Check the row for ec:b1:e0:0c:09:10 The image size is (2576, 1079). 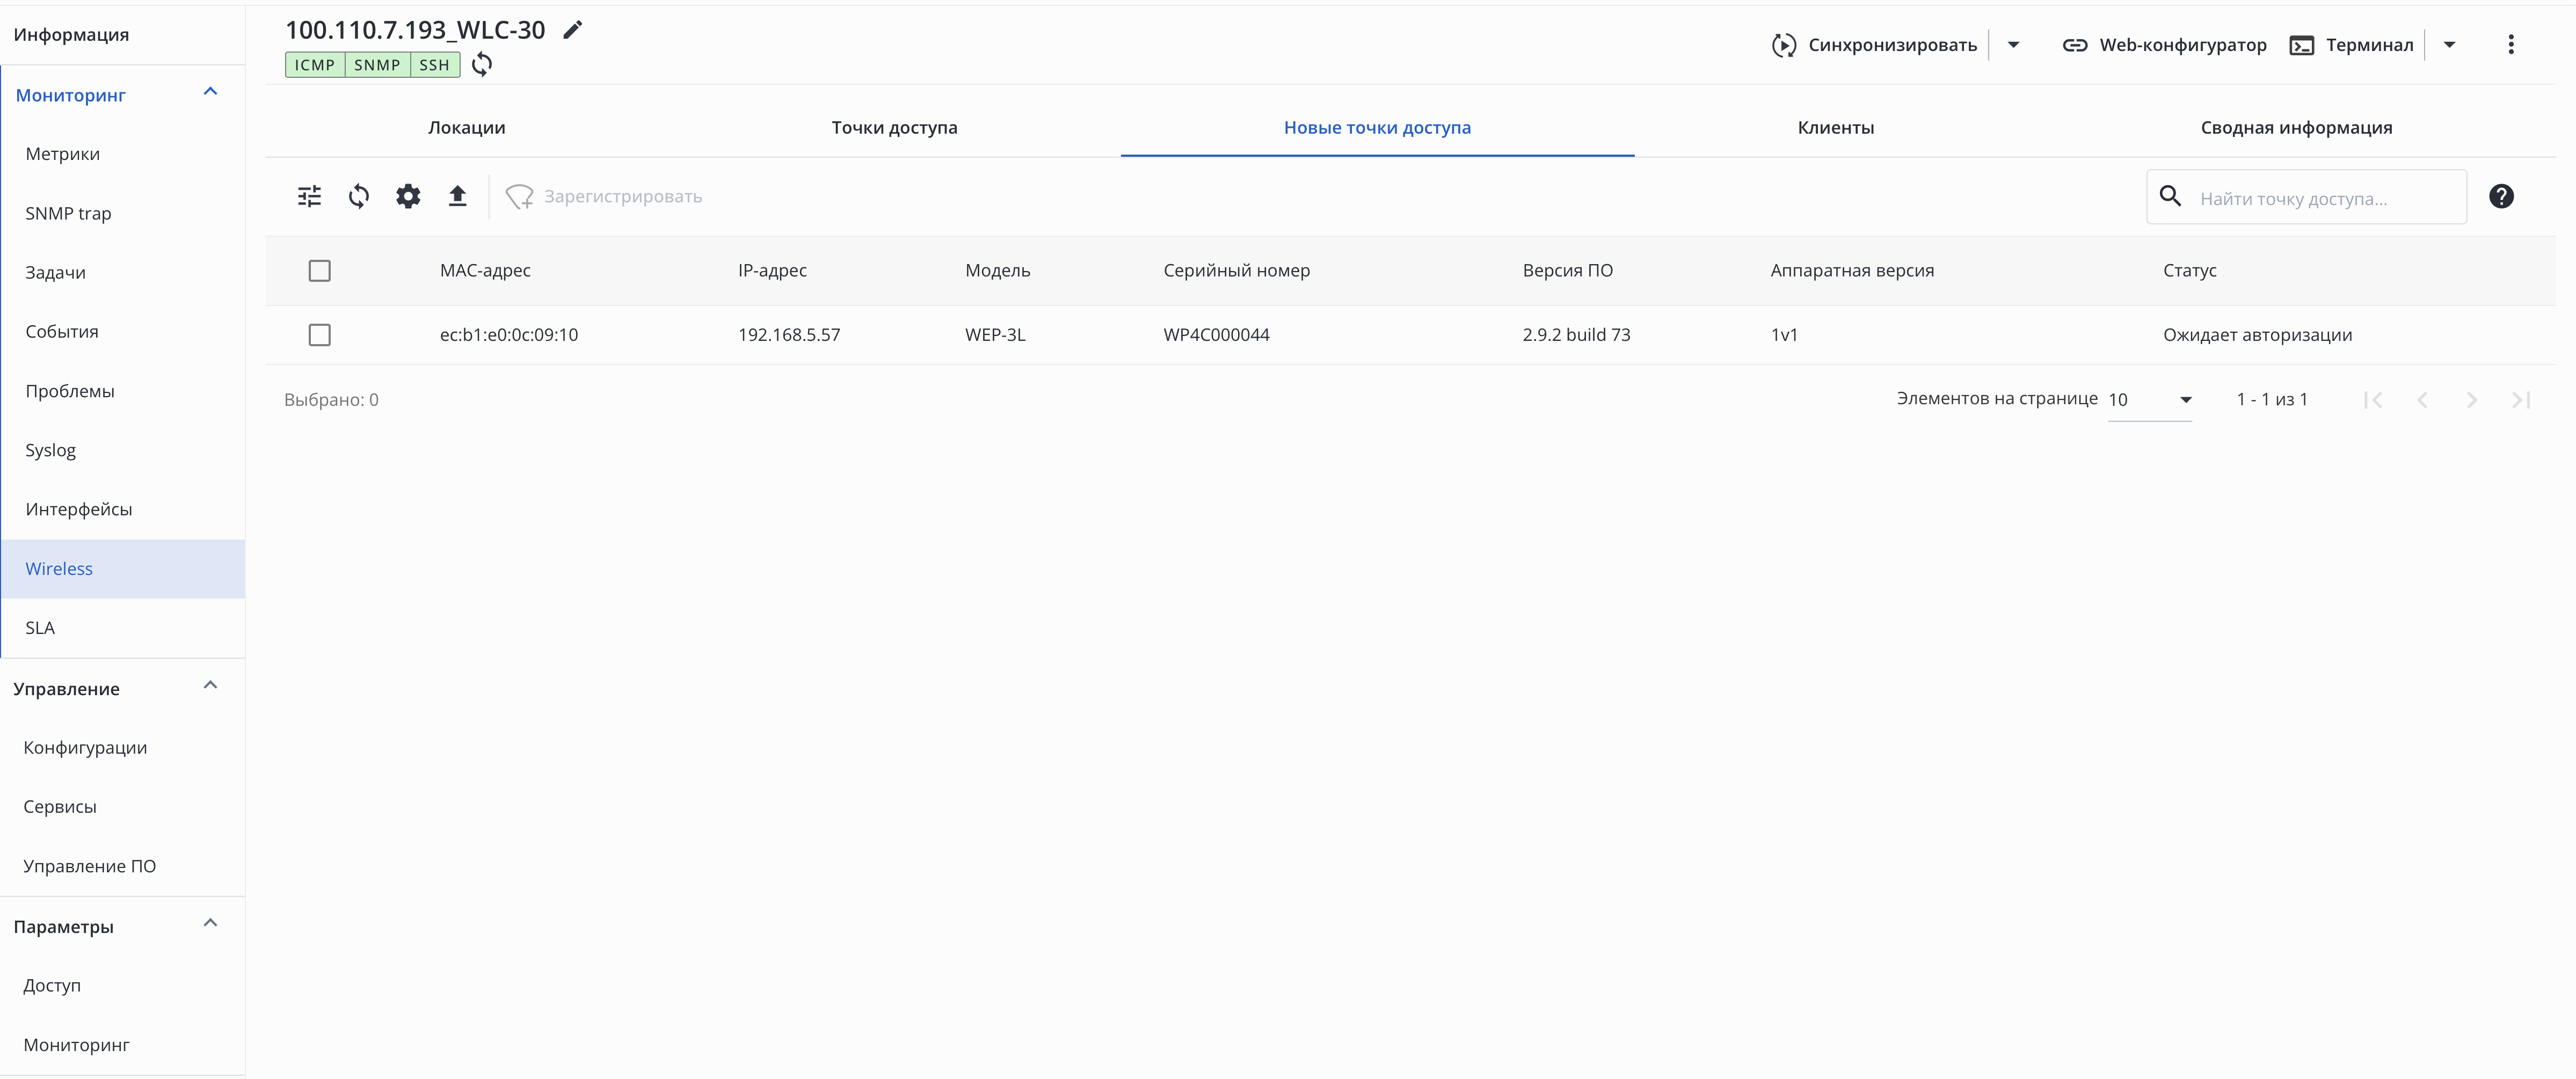point(320,335)
